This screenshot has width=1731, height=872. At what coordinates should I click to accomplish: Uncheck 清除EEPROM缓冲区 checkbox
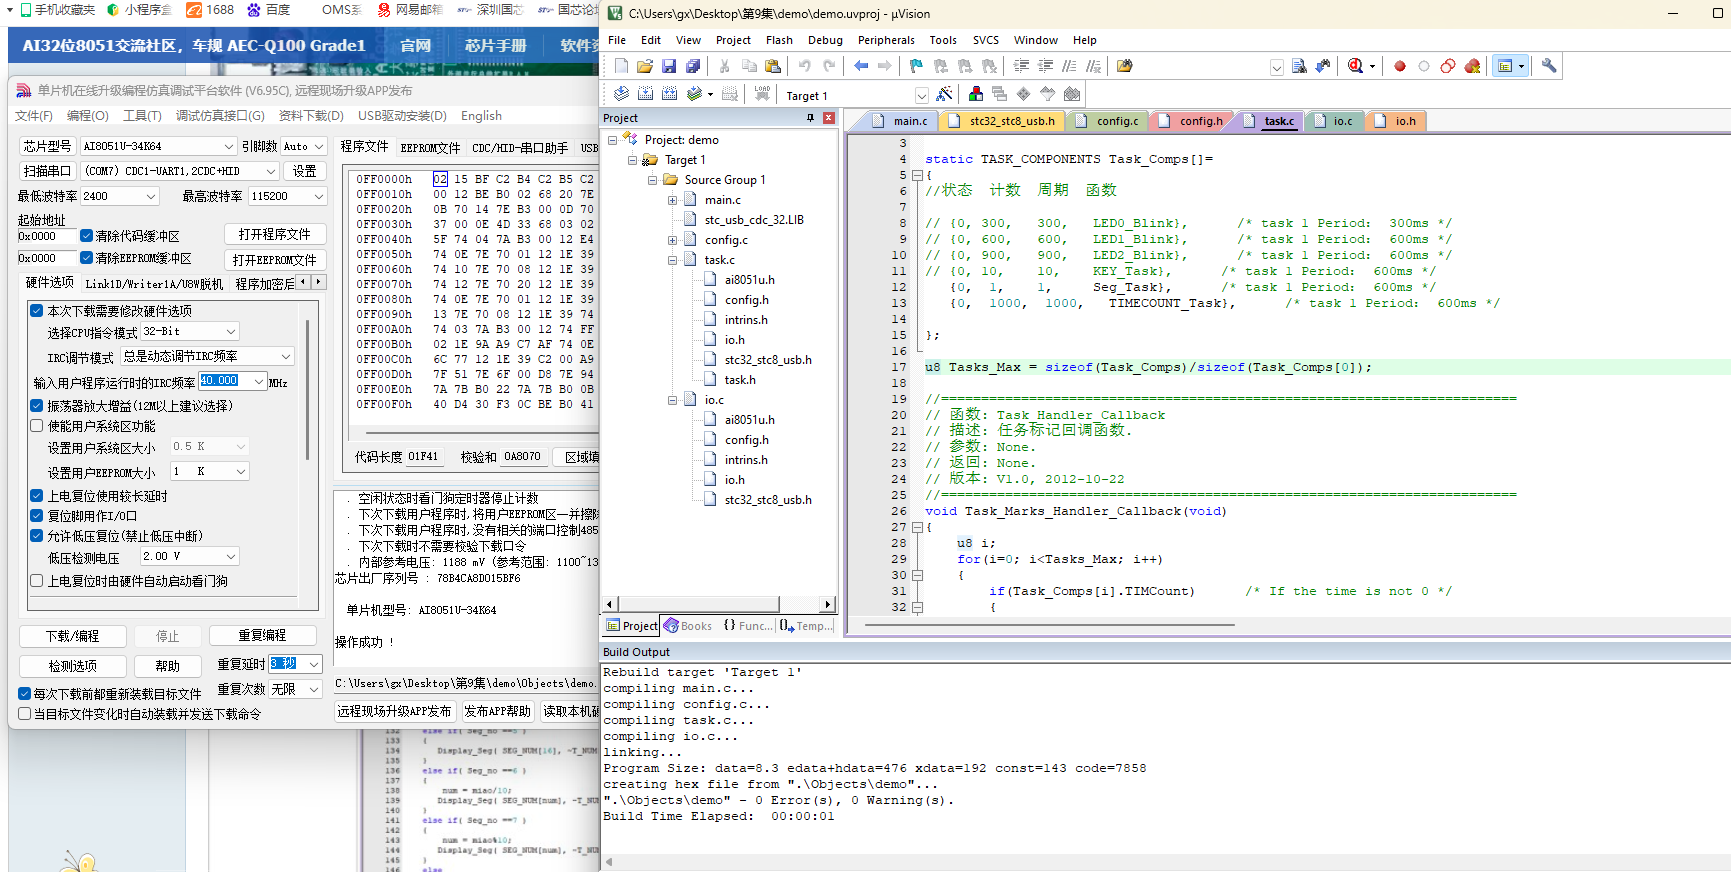[x=87, y=258]
